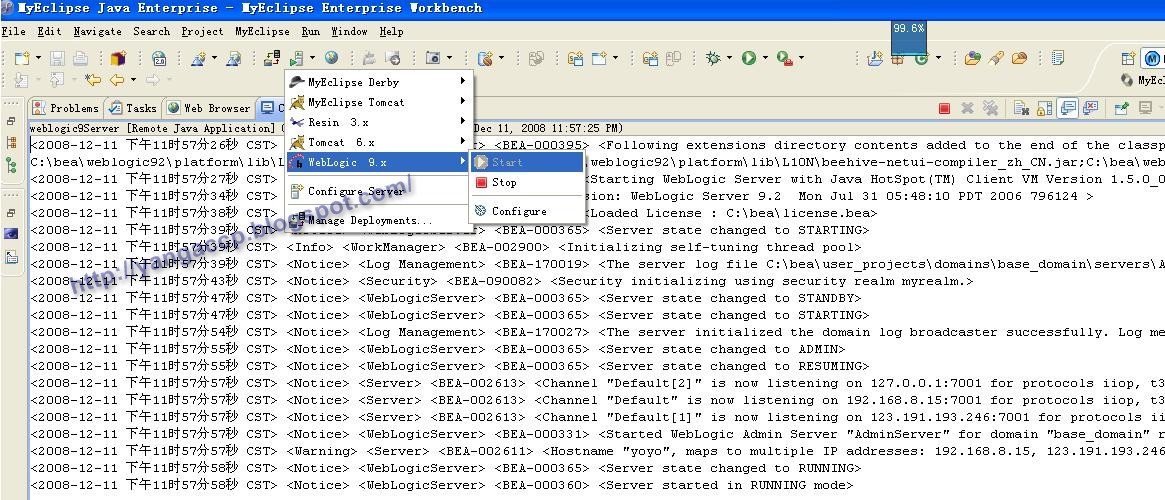Click the Remove Launch gray X icon
The width and height of the screenshot is (1165, 500).
967,108
